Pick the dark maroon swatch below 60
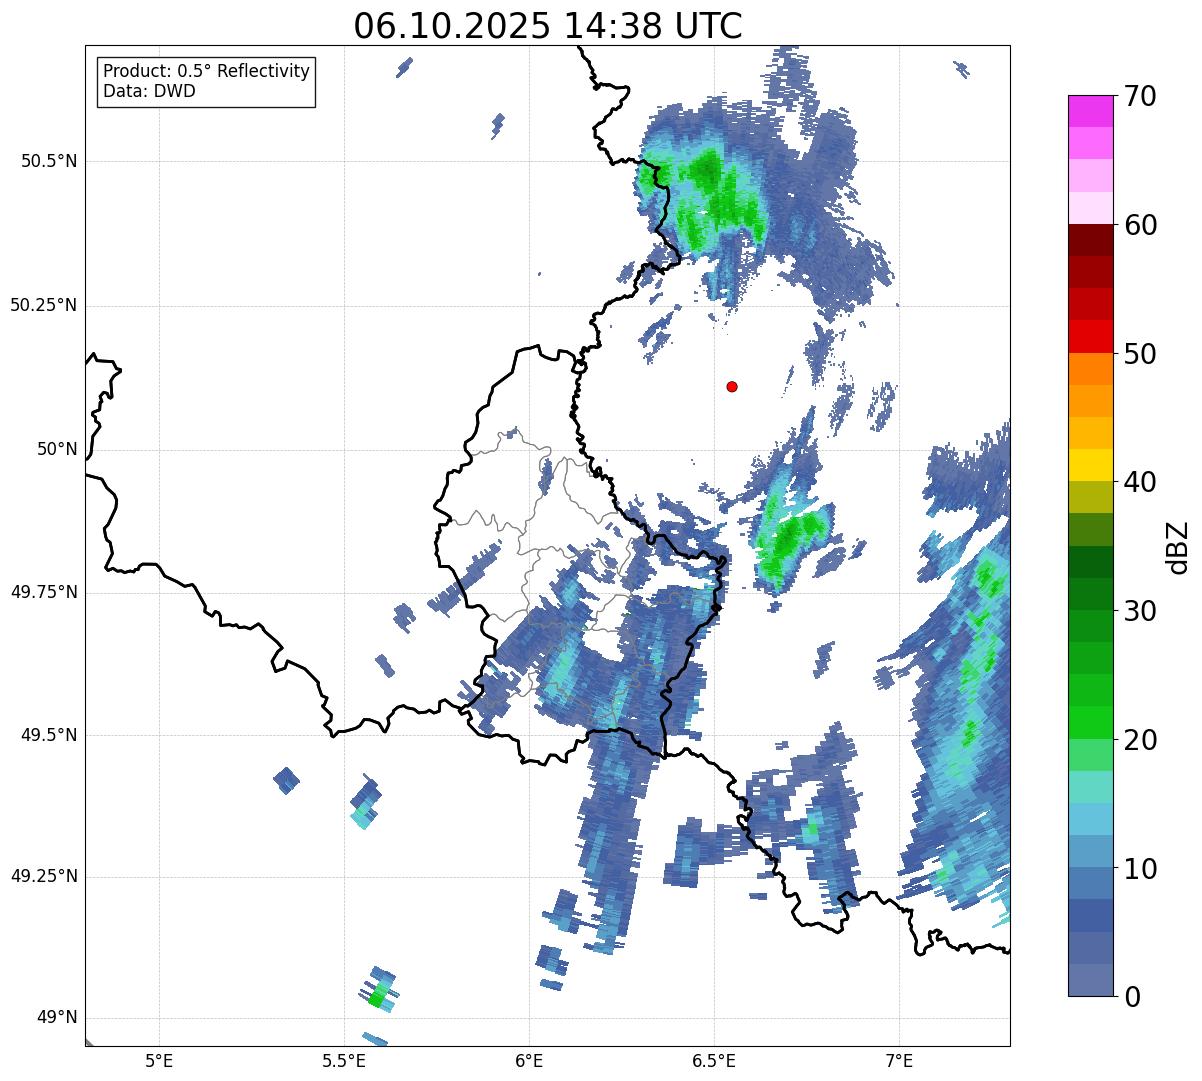The height and width of the screenshot is (1081, 1202). point(1090,240)
